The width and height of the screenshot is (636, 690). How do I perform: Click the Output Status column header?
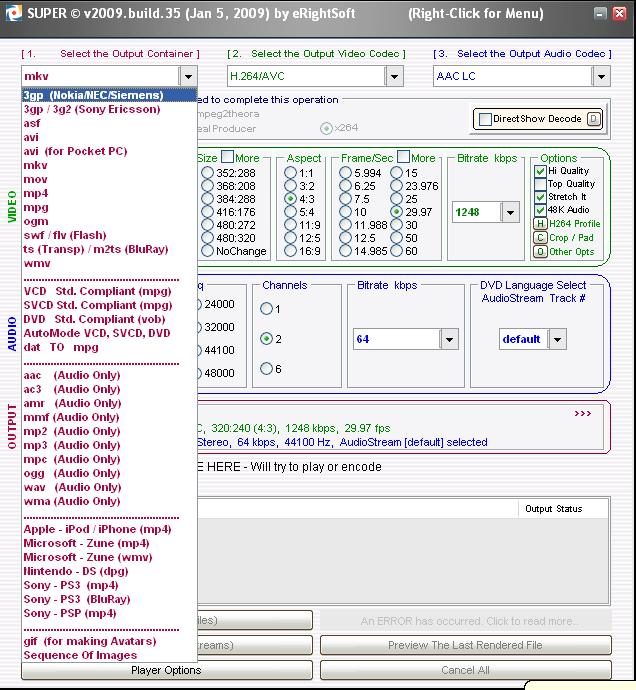563,509
